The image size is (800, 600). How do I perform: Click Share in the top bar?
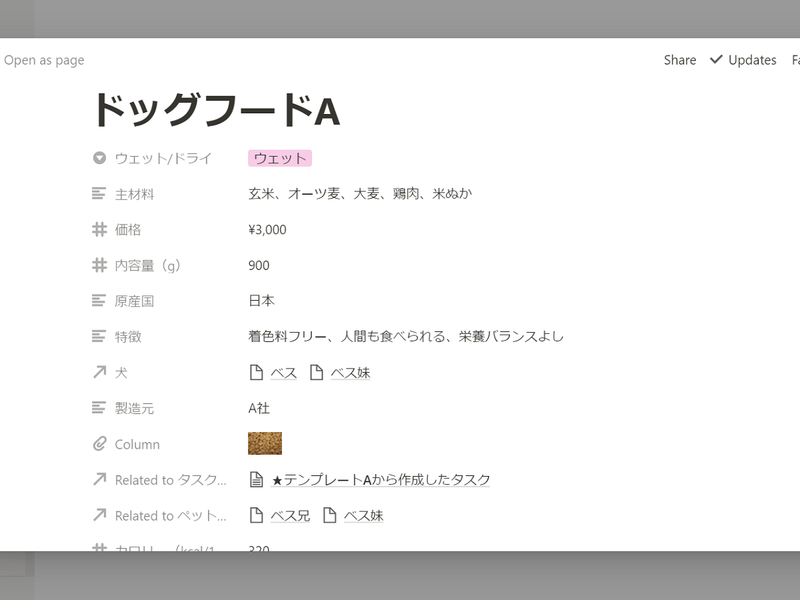(679, 60)
